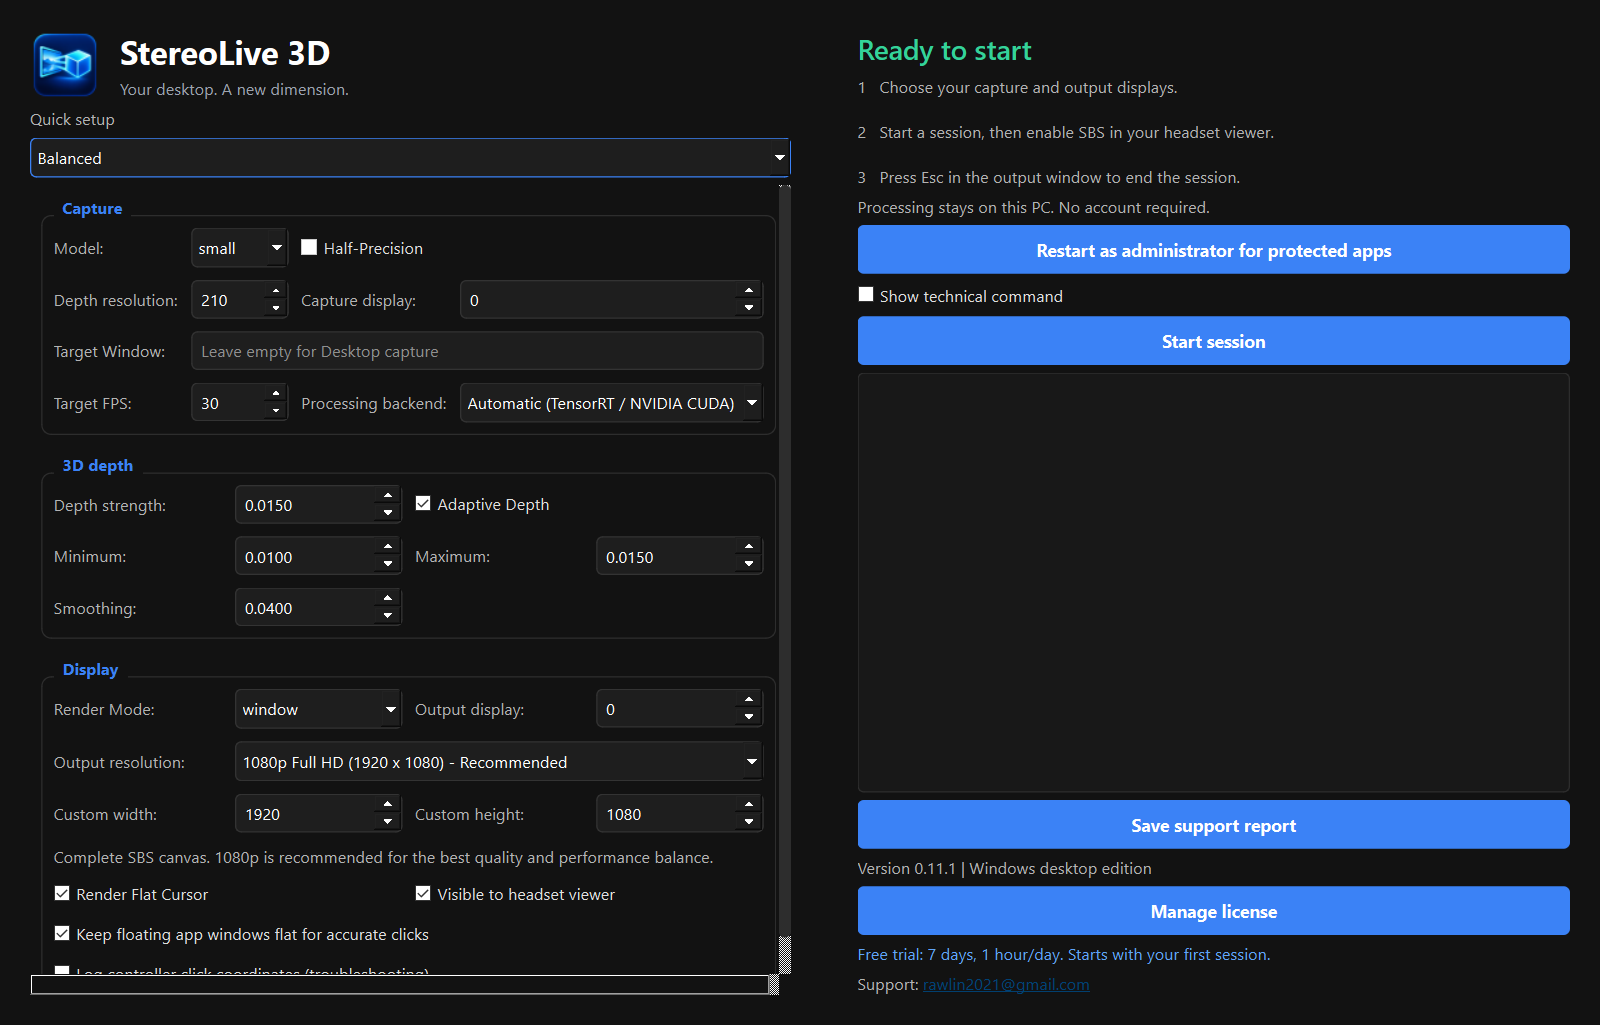This screenshot has height=1025, width=1600.
Task: Decrease Depth resolution with down arrow
Action: pyautogui.click(x=276, y=308)
